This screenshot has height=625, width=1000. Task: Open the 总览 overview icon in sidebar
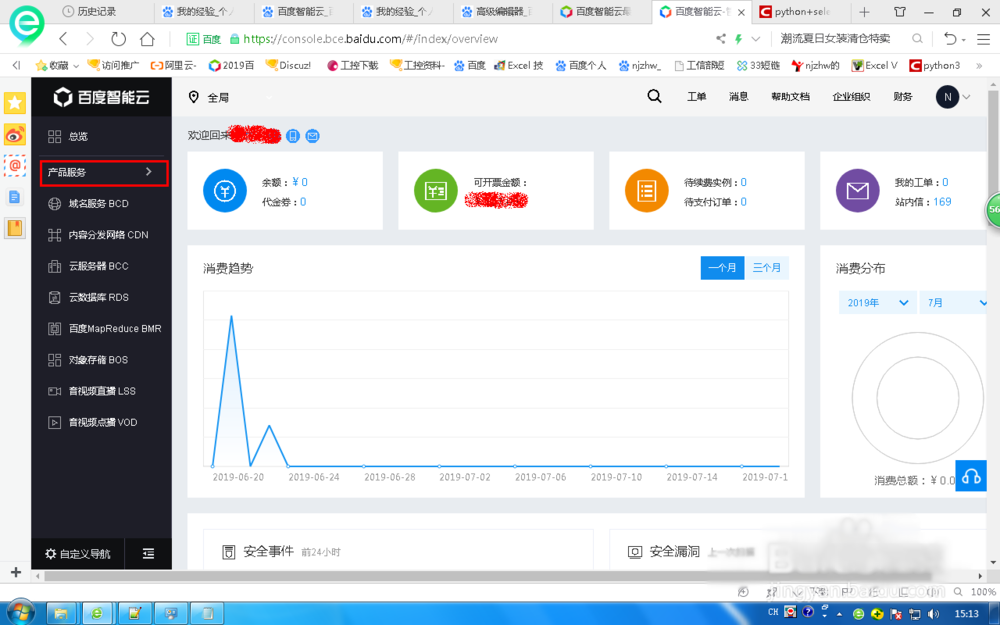point(54,136)
